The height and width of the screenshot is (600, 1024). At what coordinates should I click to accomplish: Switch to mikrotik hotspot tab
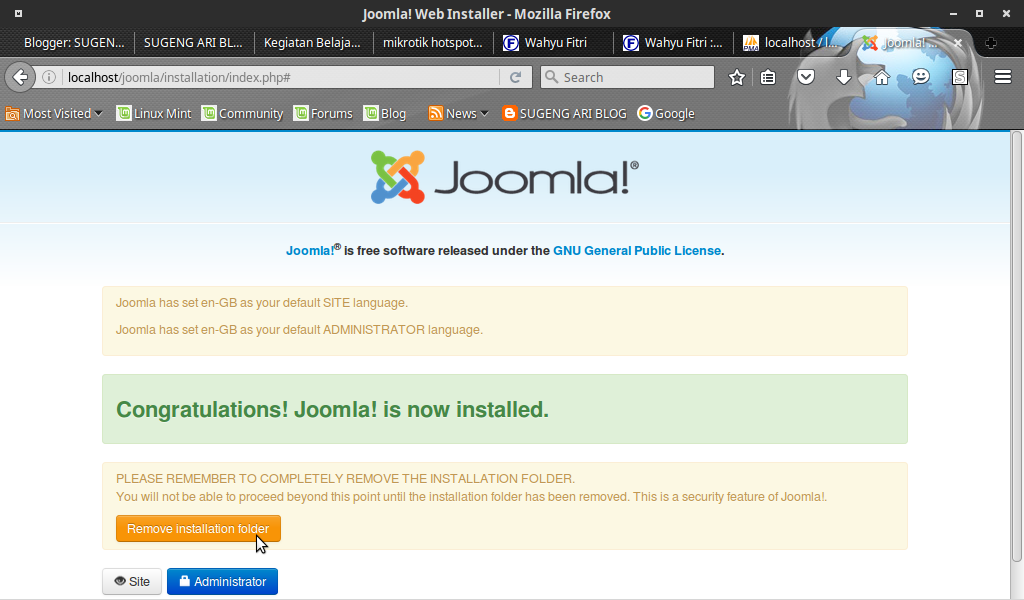coord(432,43)
